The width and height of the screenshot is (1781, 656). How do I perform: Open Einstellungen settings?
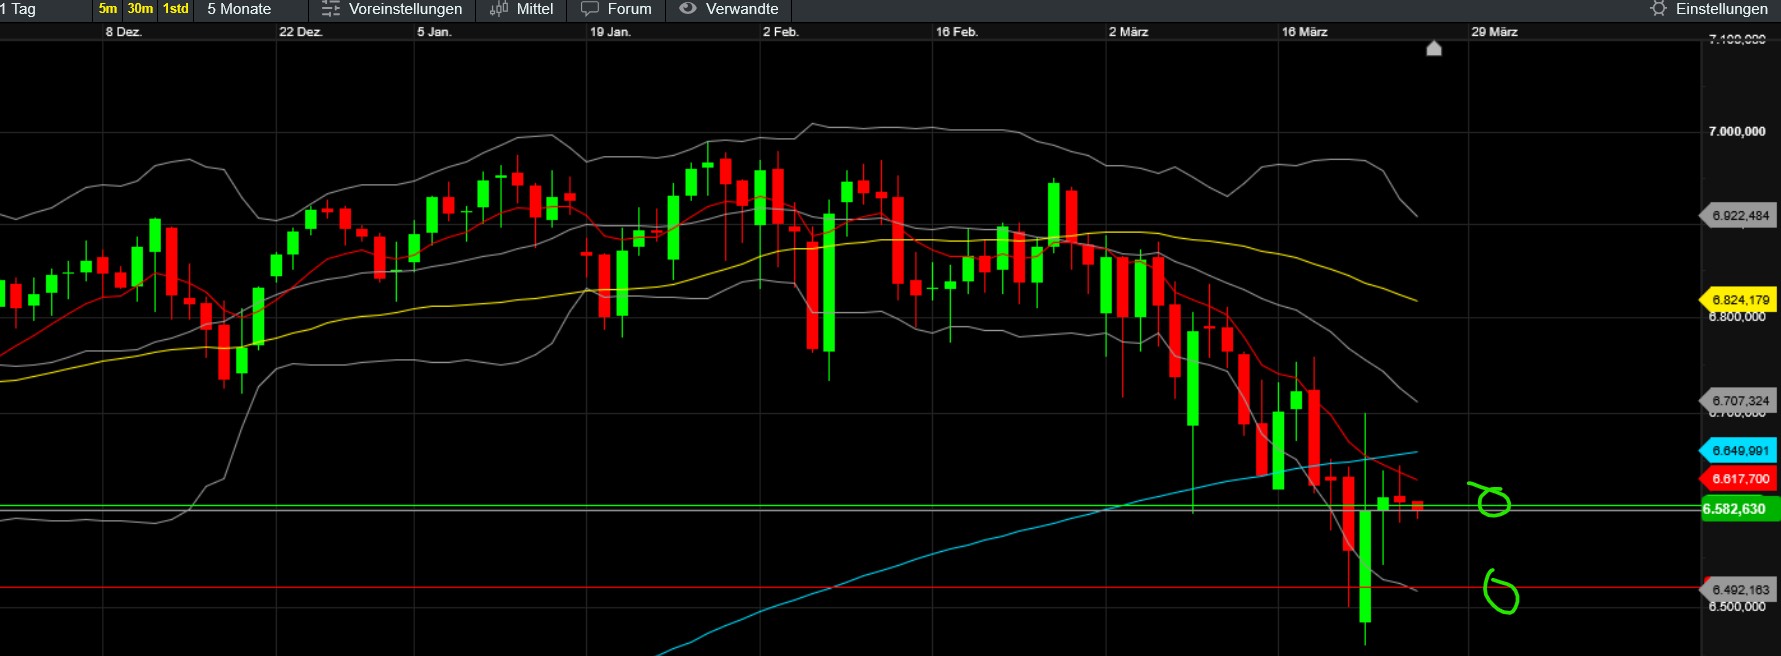tap(1721, 9)
